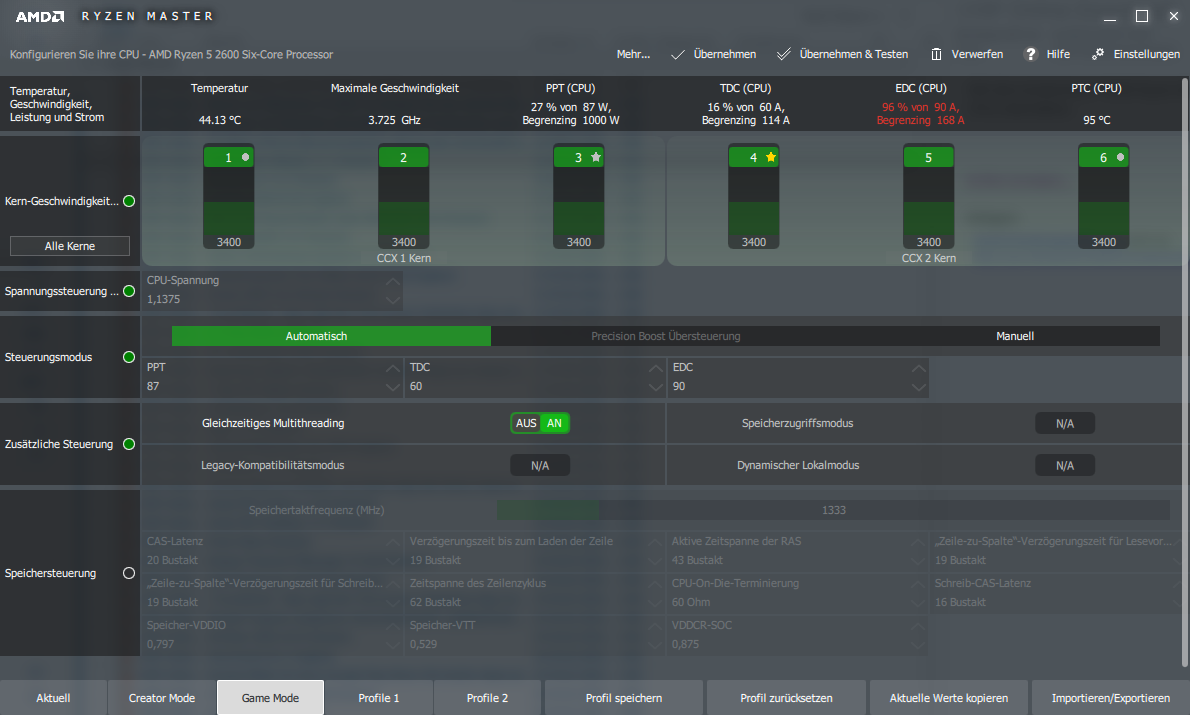The width and height of the screenshot is (1190, 715).
Task: Click the dot indicator on core 1
Action: click(245, 157)
